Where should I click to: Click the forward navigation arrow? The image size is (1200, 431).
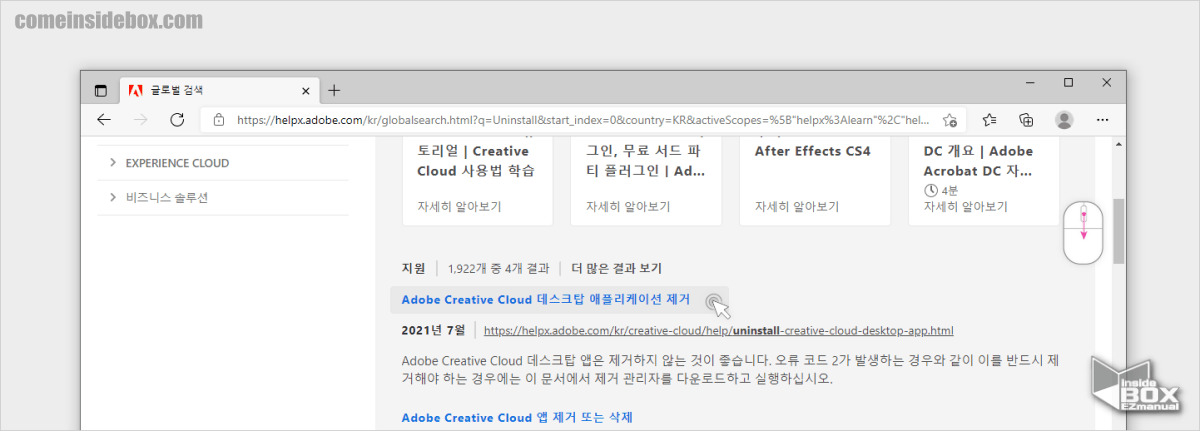tap(141, 120)
